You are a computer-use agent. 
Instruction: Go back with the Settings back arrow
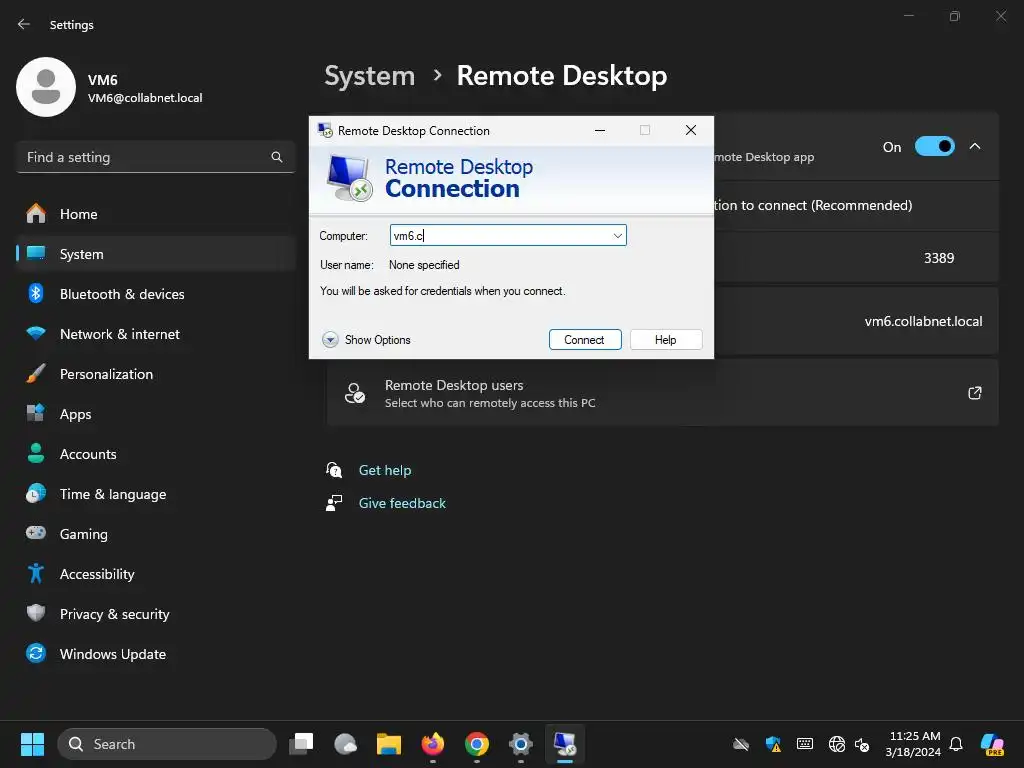pyautogui.click(x=24, y=24)
